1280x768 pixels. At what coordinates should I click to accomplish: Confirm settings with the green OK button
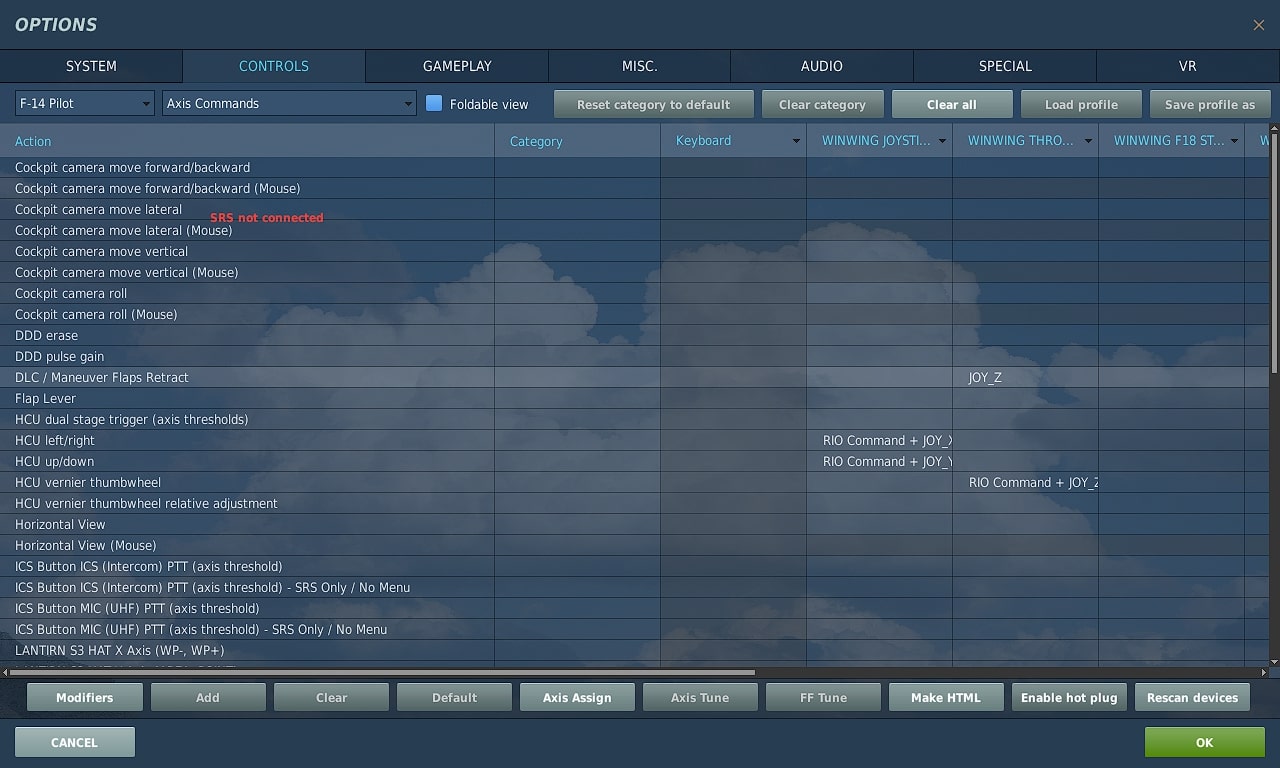[1204, 742]
